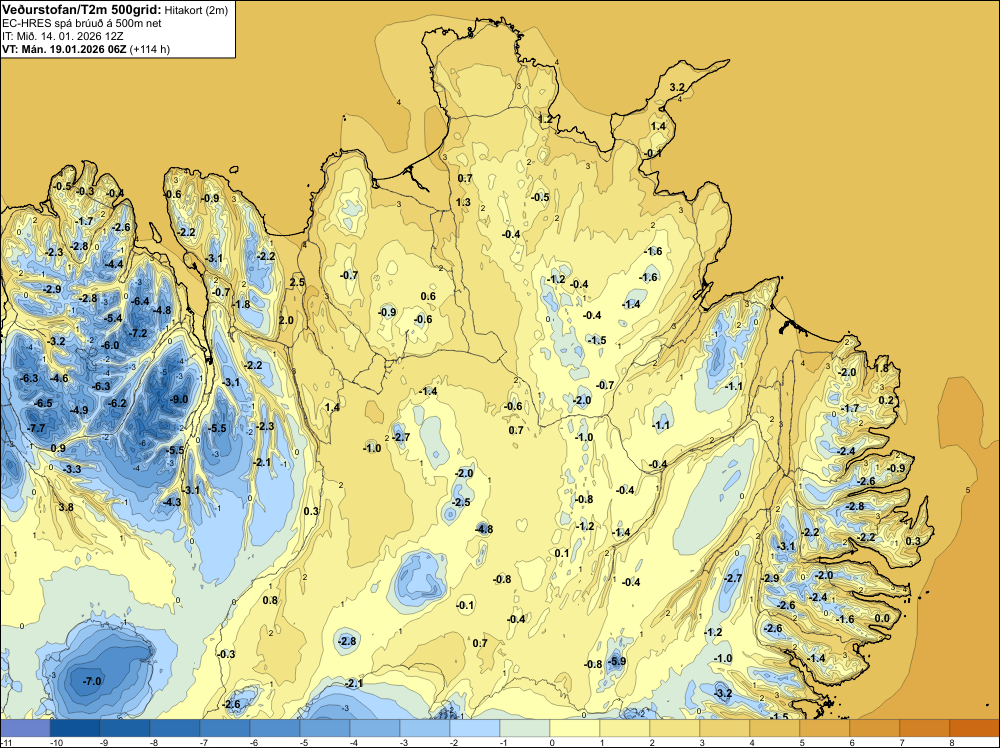Select the -4.9 temperature label
This screenshot has width=1000, height=748.
(79, 410)
